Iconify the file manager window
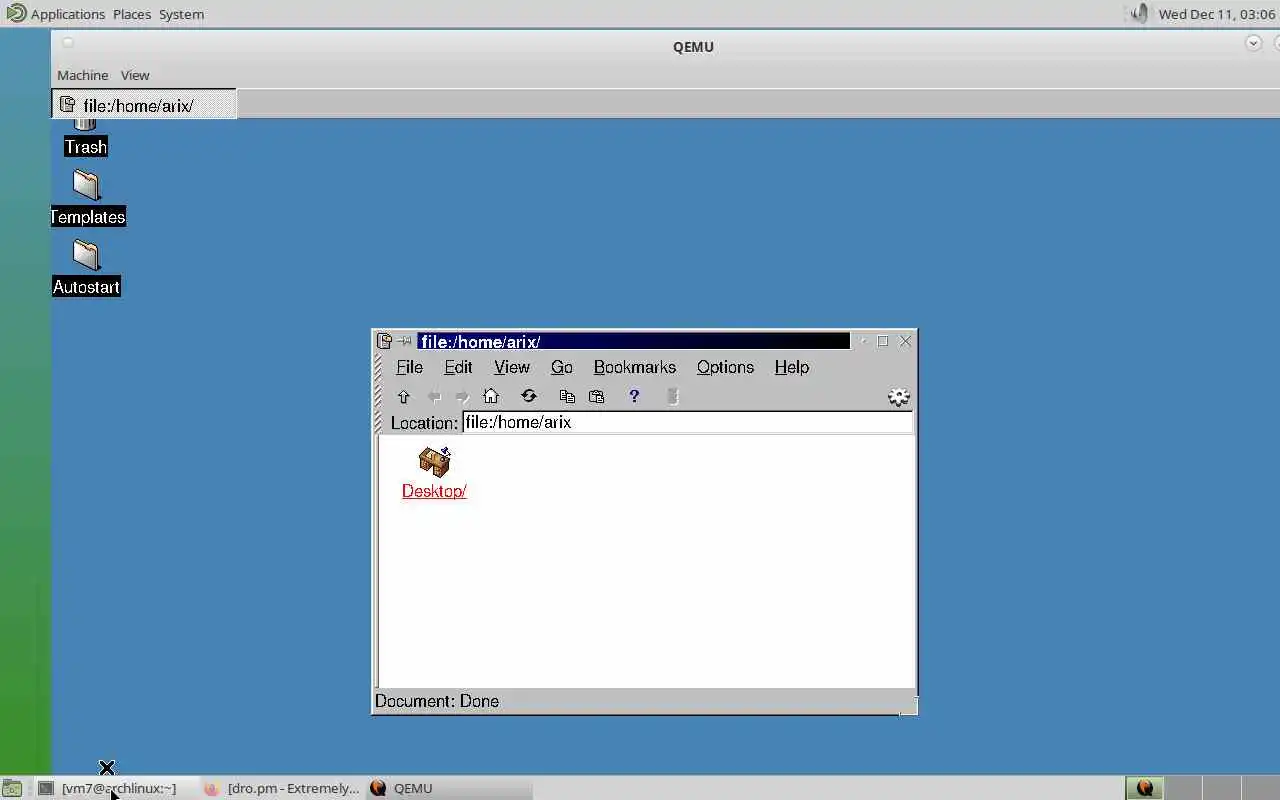The width and height of the screenshot is (1280, 800). tap(863, 341)
